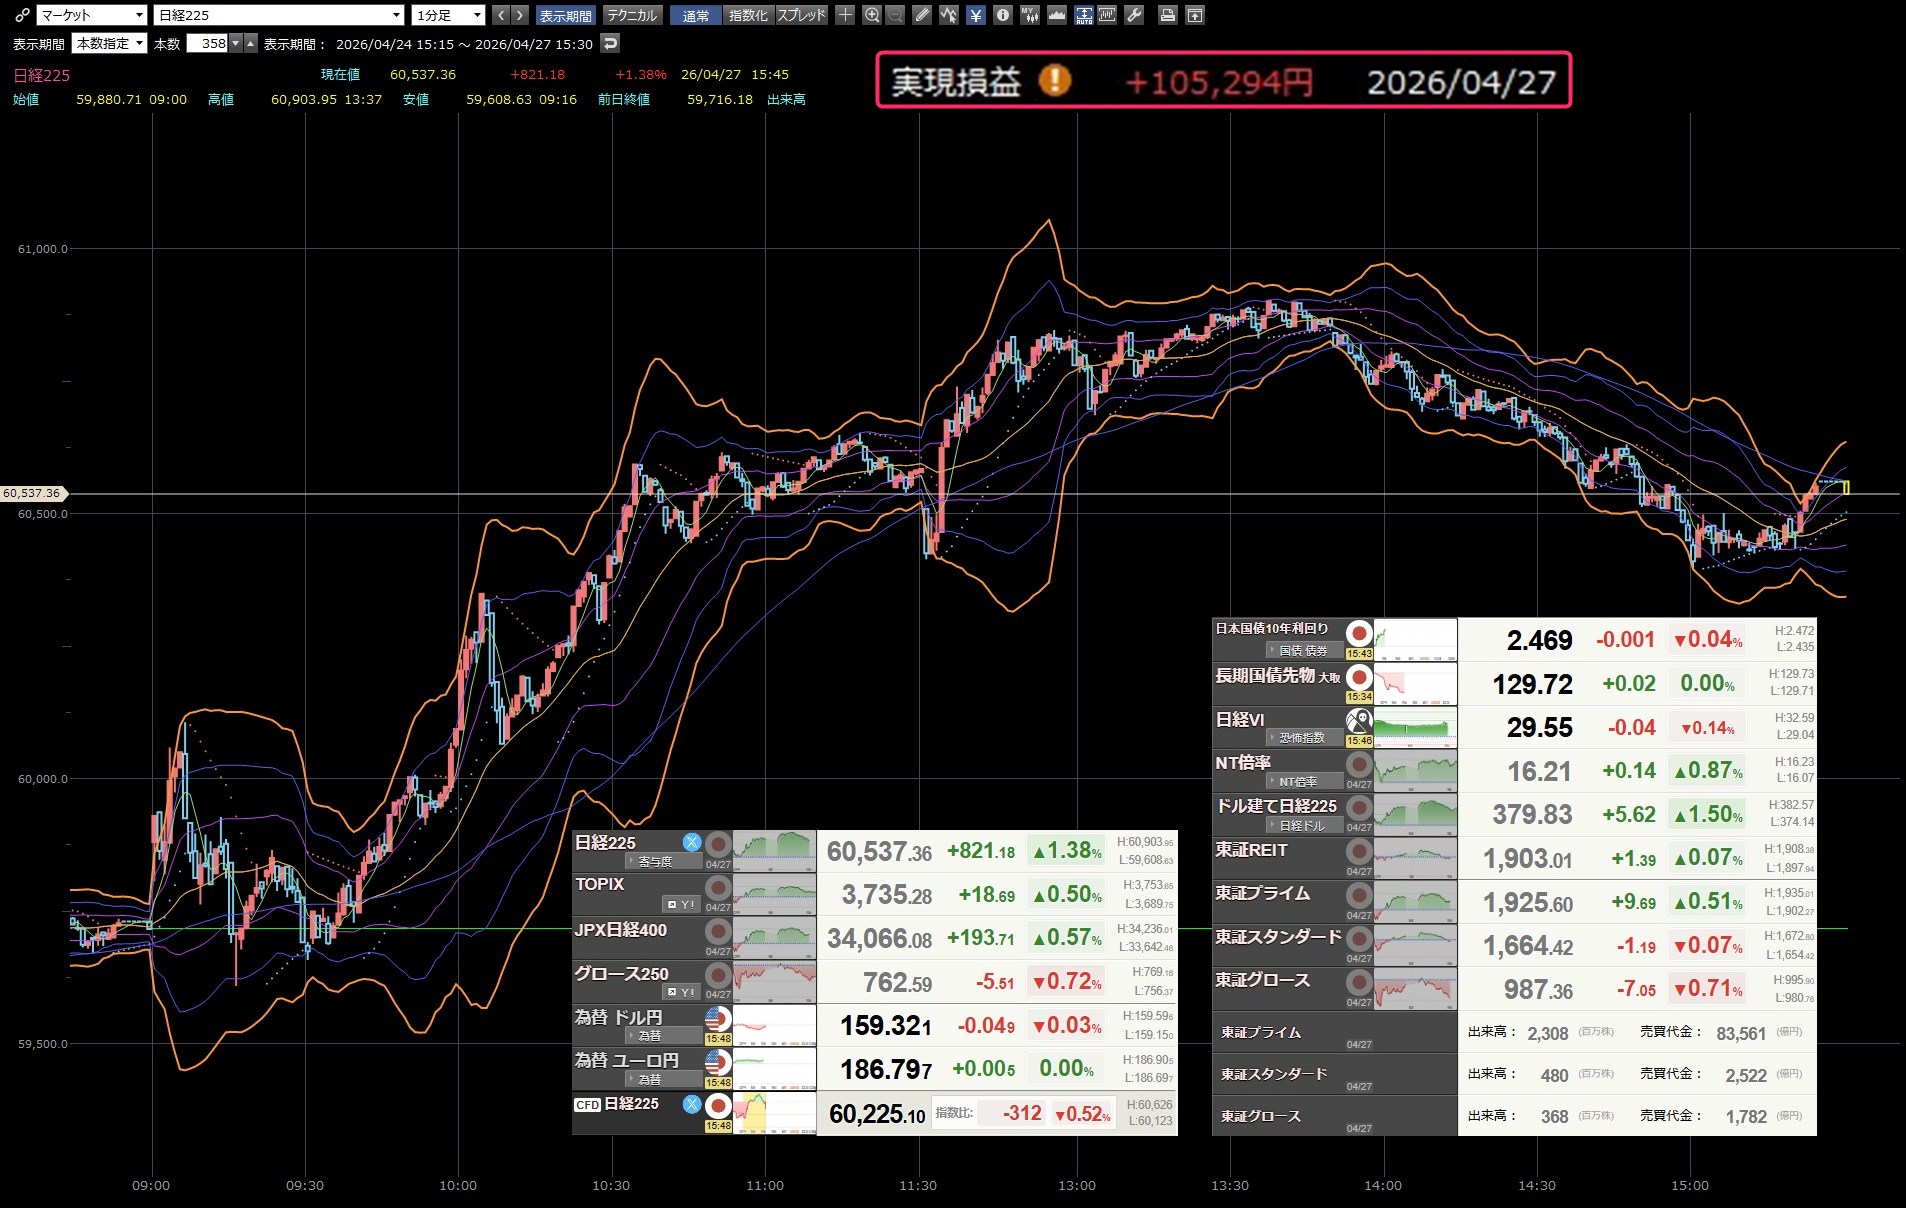
Task: Click the 日経VI mini chart thumbnail
Action: coord(1415,727)
